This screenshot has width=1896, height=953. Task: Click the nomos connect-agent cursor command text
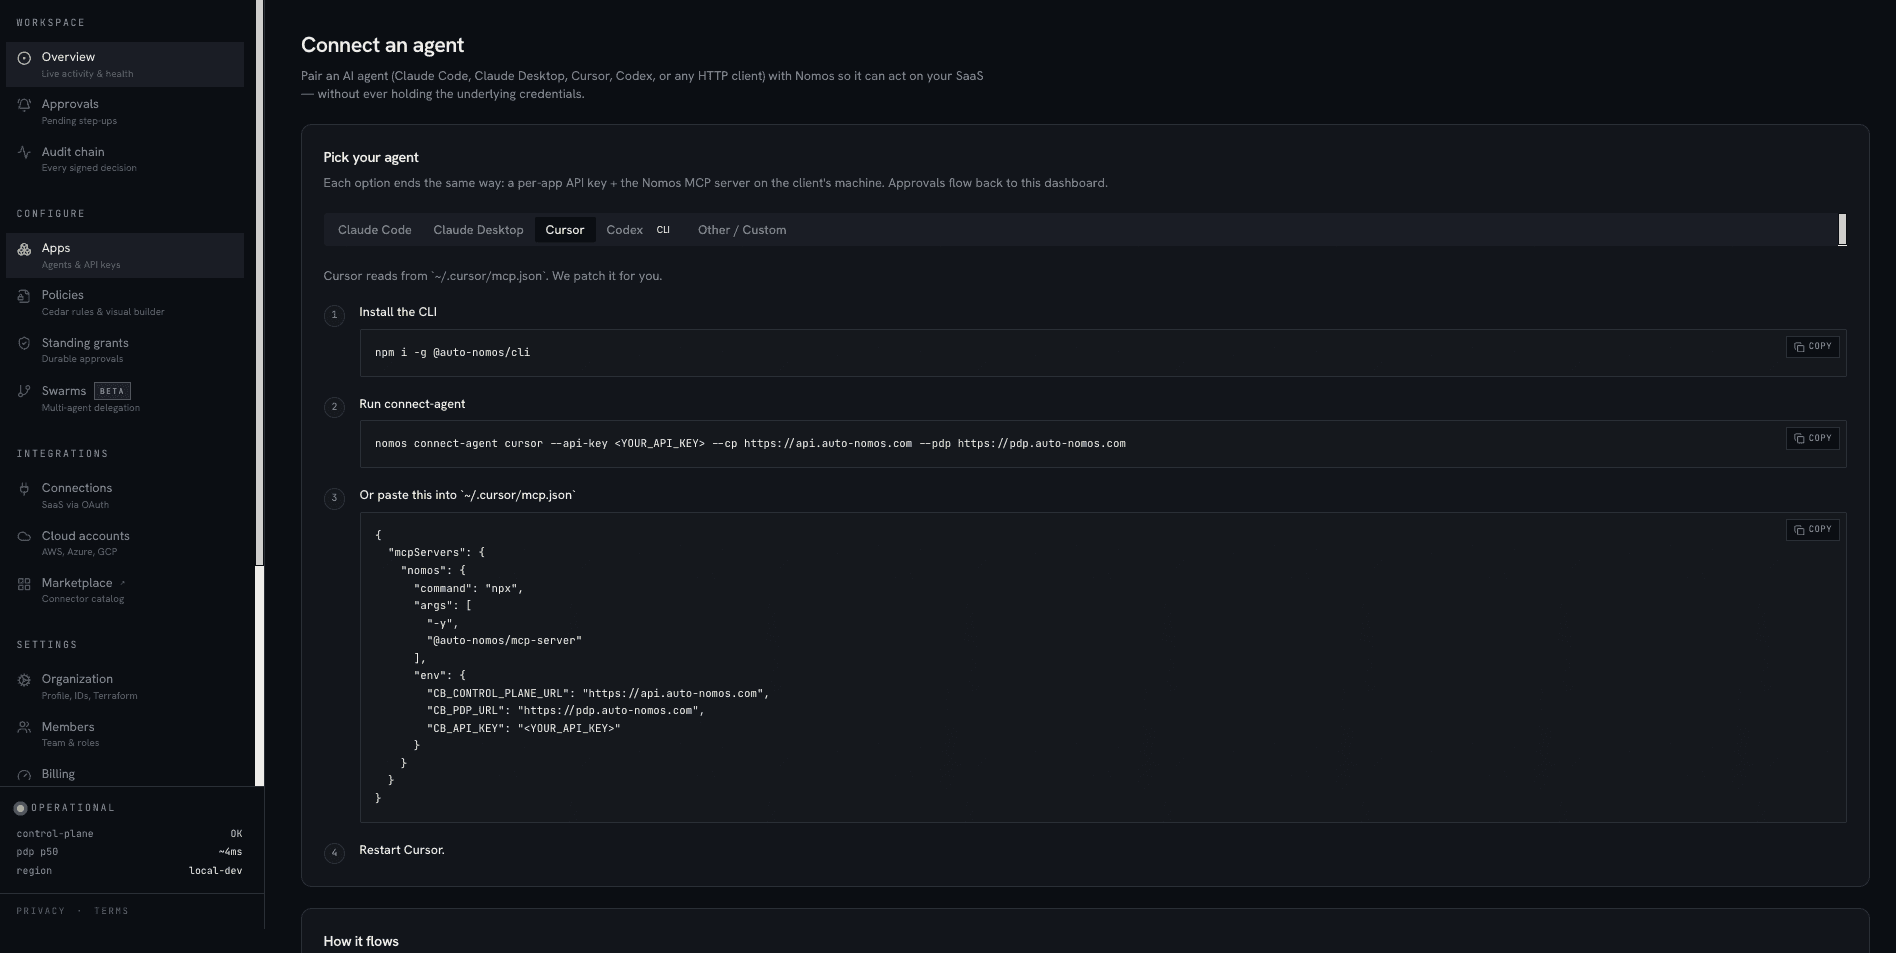pos(750,443)
